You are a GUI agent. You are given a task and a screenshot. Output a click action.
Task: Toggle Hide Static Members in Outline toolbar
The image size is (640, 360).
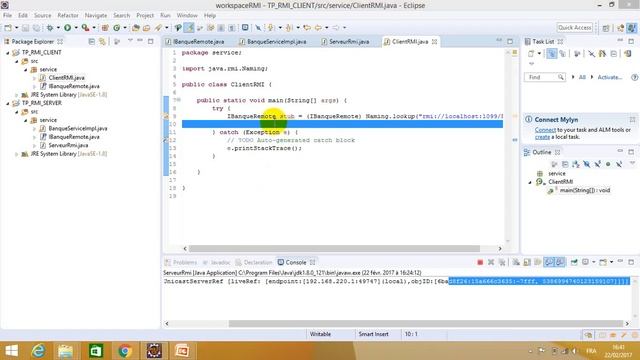point(598,164)
